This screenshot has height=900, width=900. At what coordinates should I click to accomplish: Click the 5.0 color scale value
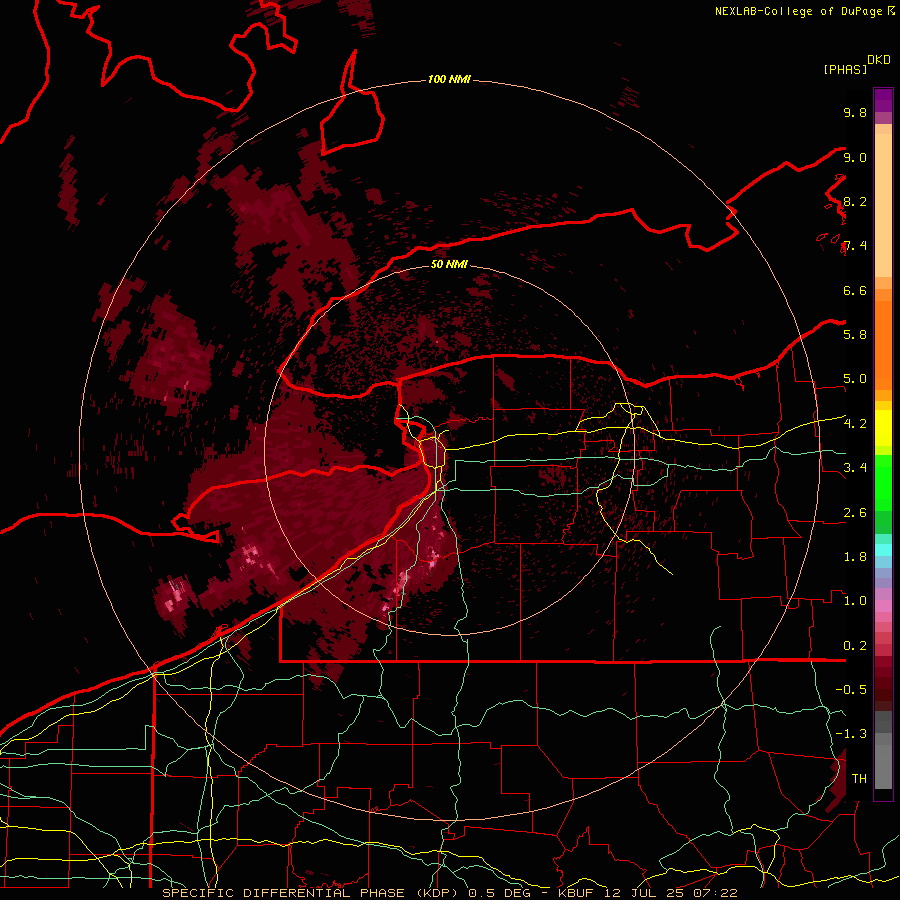tap(855, 379)
